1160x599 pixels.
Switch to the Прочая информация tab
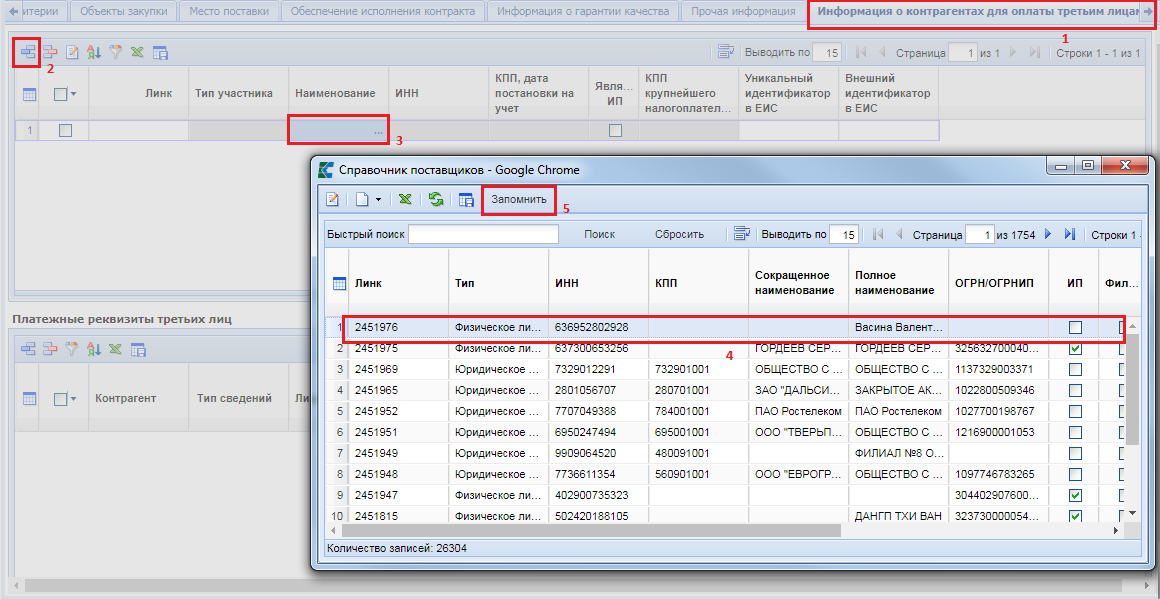click(x=742, y=11)
